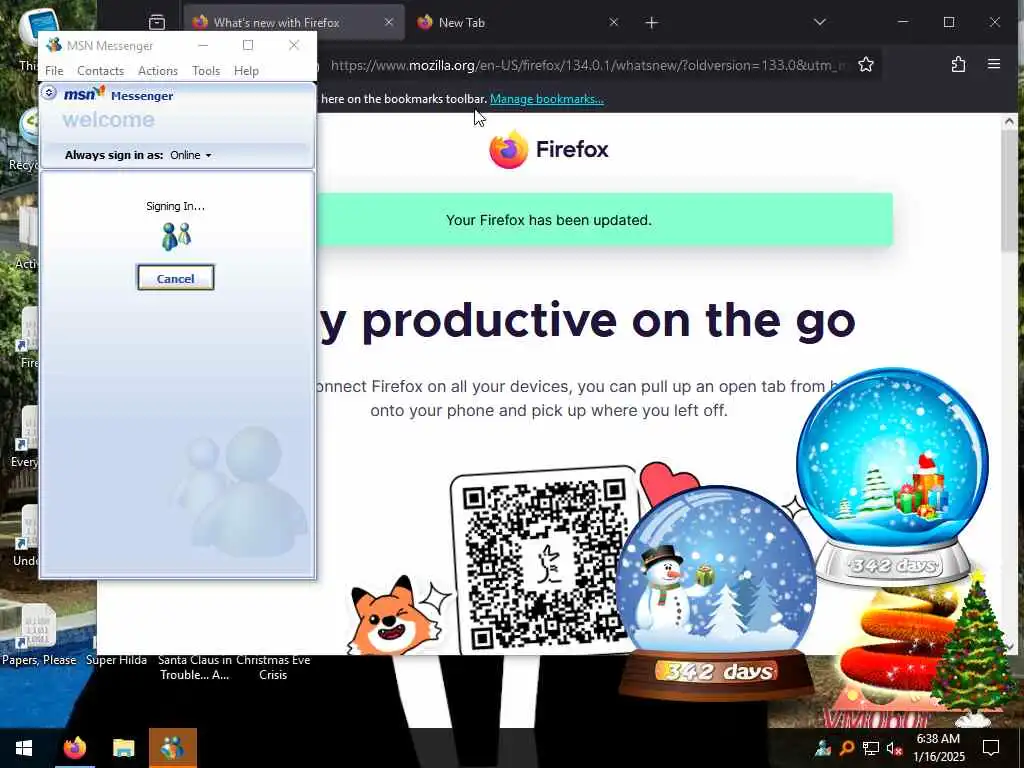Click the Firefox address bar URL field

click(x=586, y=65)
